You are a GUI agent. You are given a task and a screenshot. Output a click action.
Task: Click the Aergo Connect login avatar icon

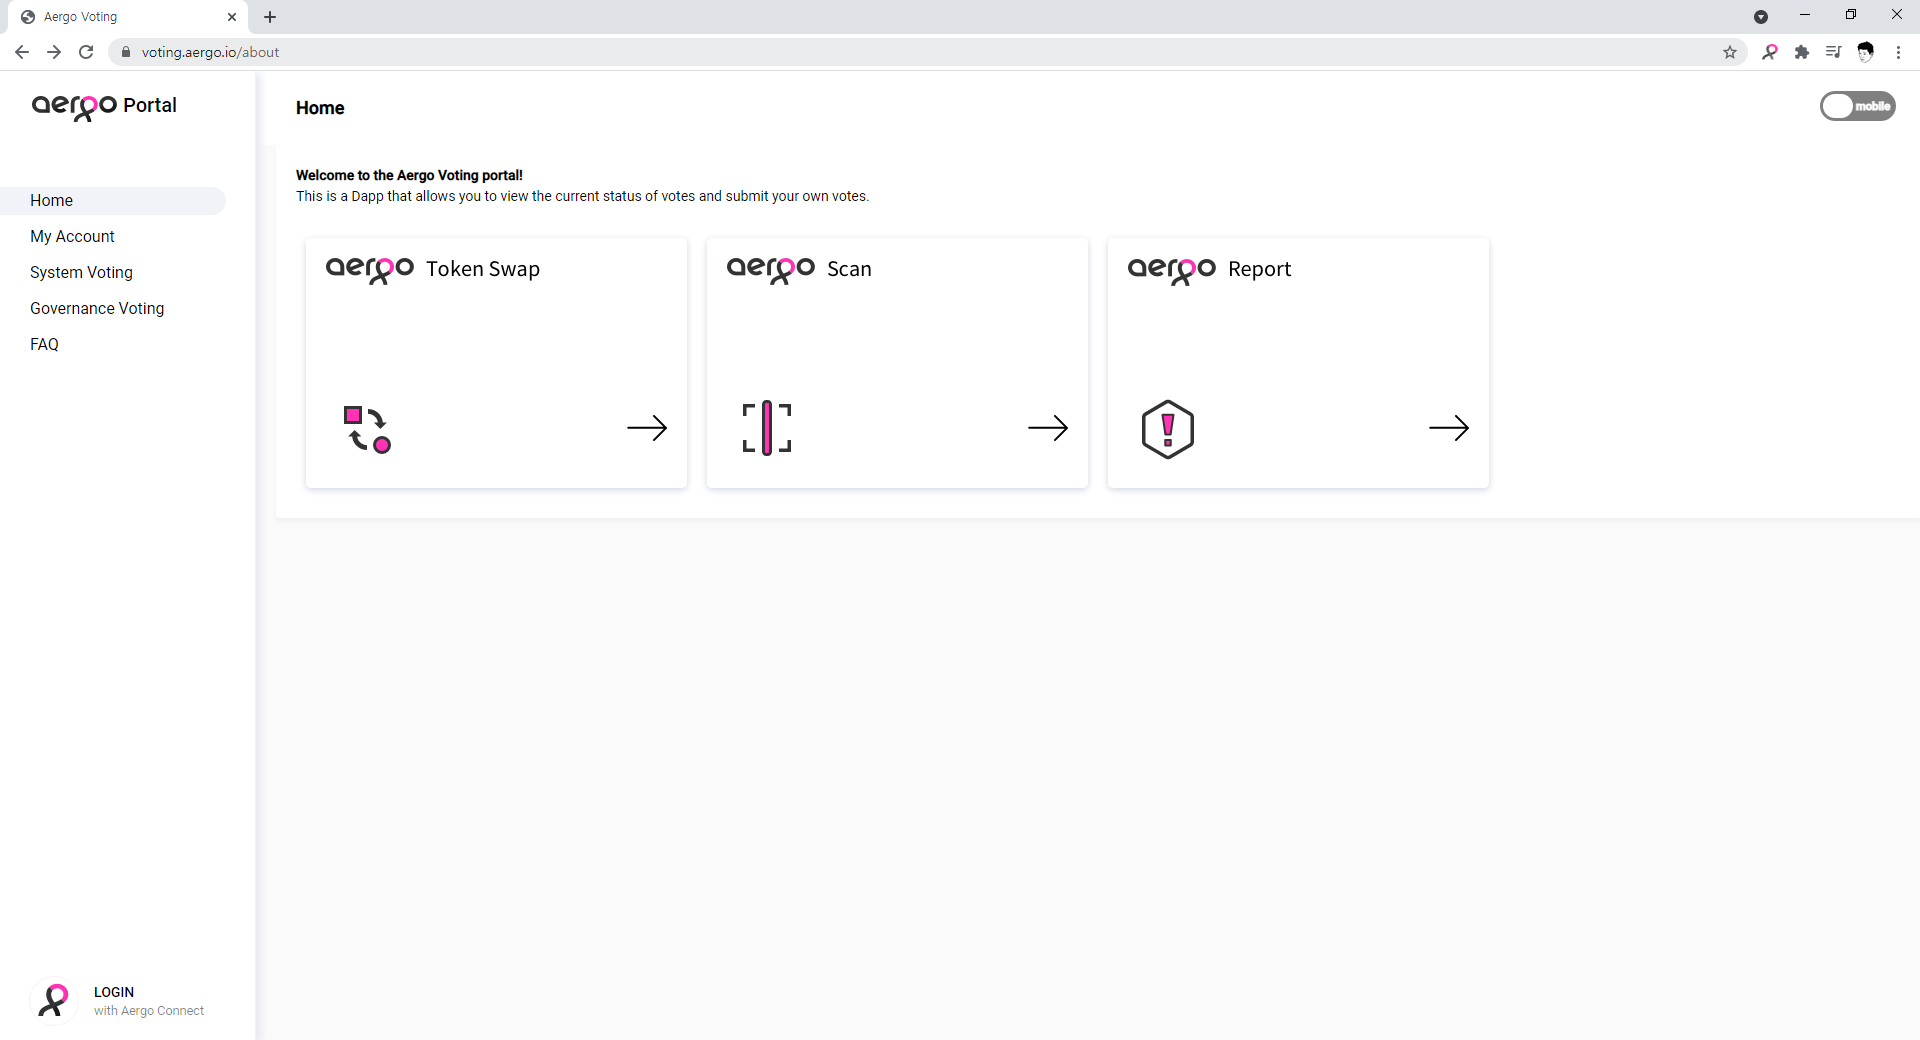54,1001
